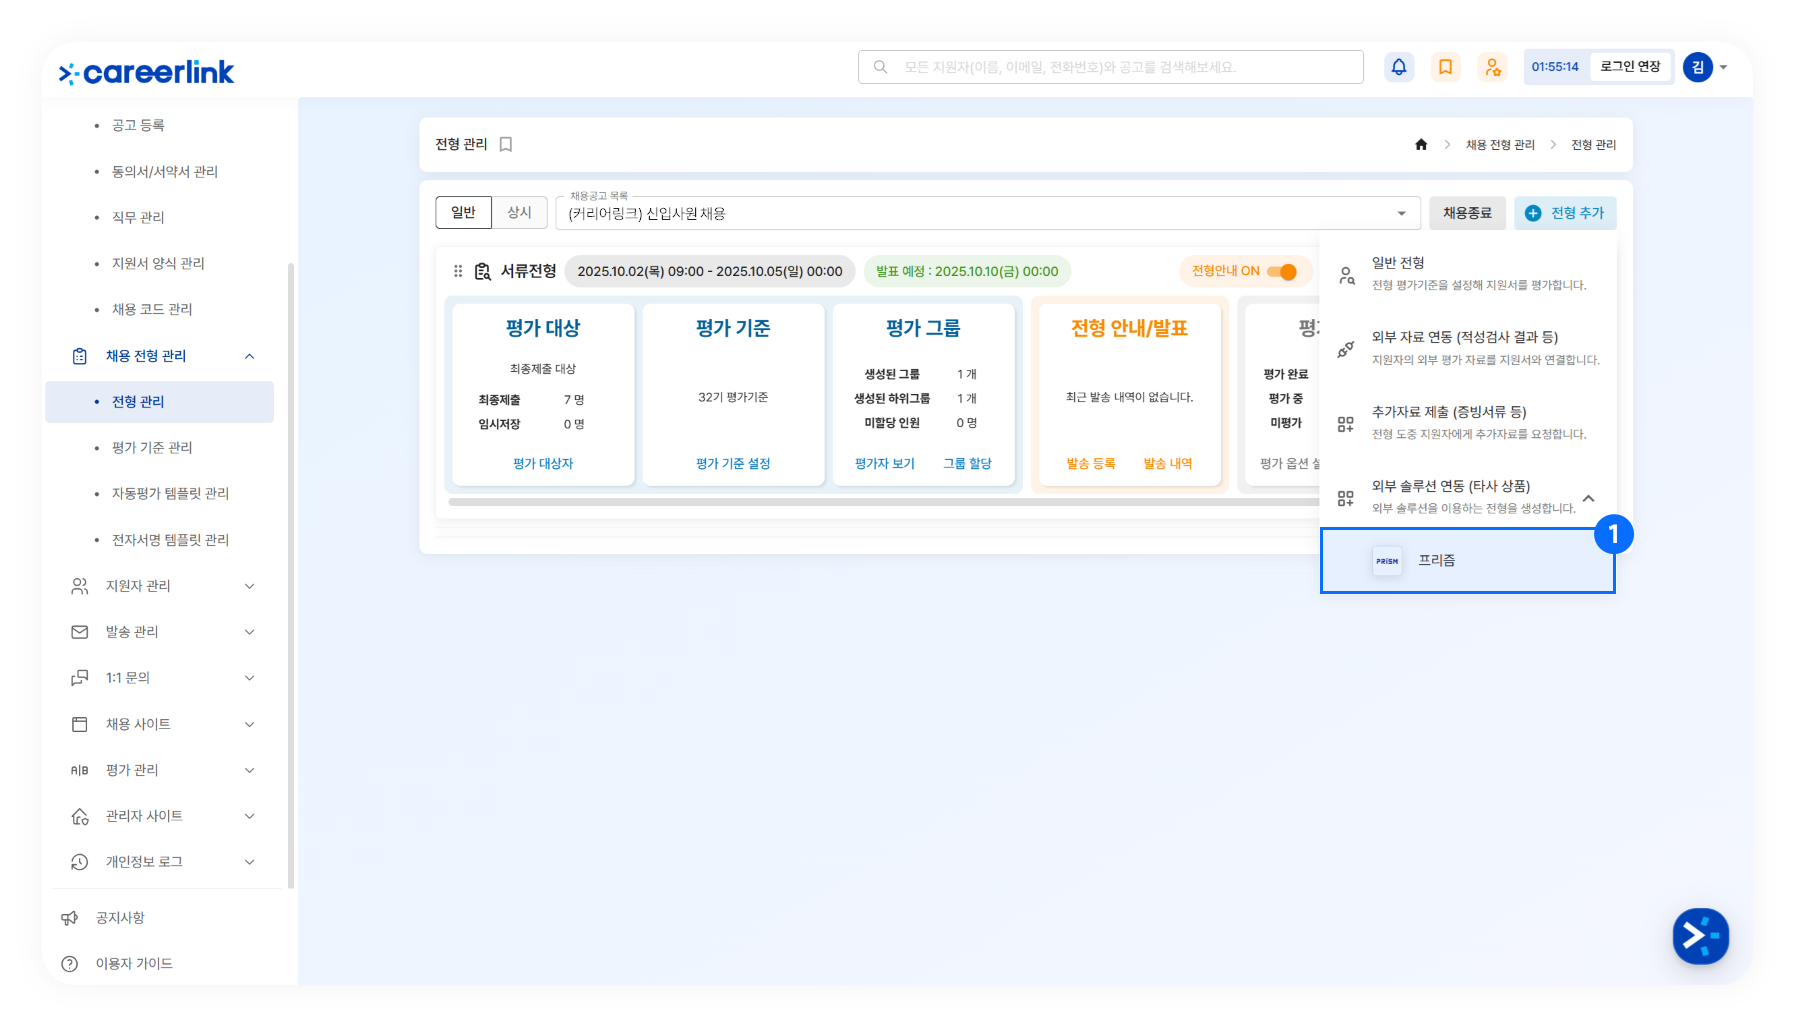
Task: Switch to the 상시 tab
Action: point(519,212)
